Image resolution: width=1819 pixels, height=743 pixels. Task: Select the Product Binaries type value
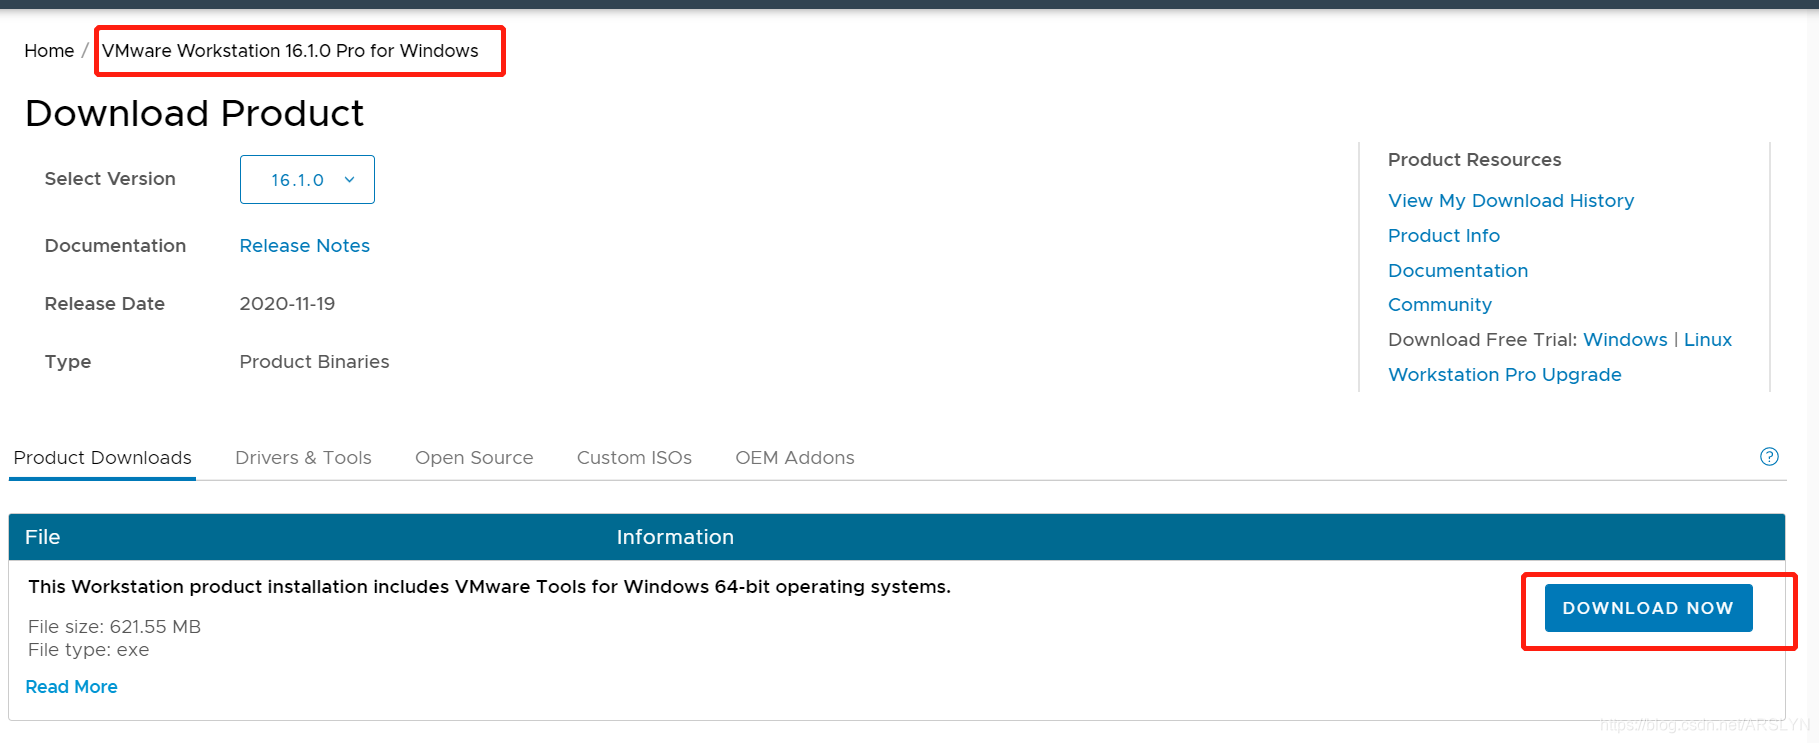314,362
